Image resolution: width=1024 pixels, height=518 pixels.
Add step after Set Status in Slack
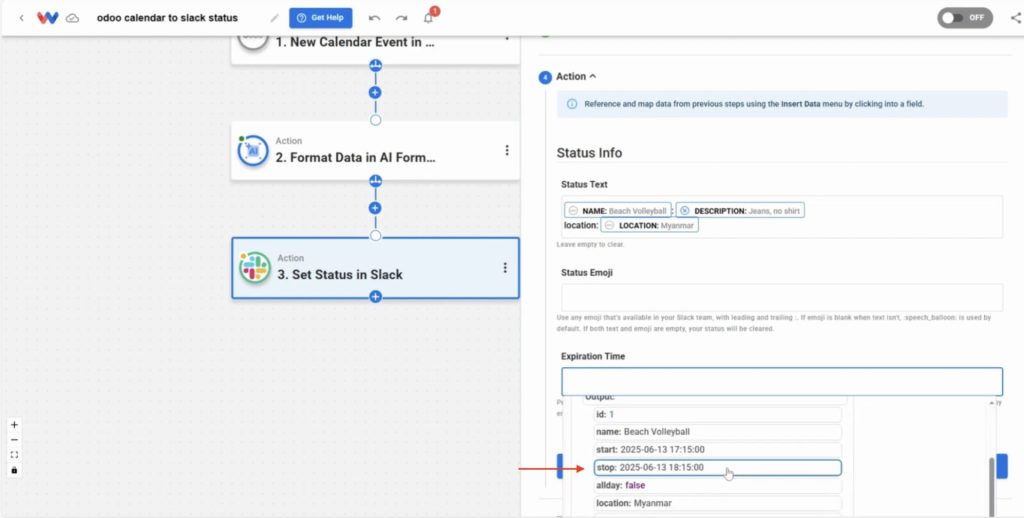click(x=376, y=297)
